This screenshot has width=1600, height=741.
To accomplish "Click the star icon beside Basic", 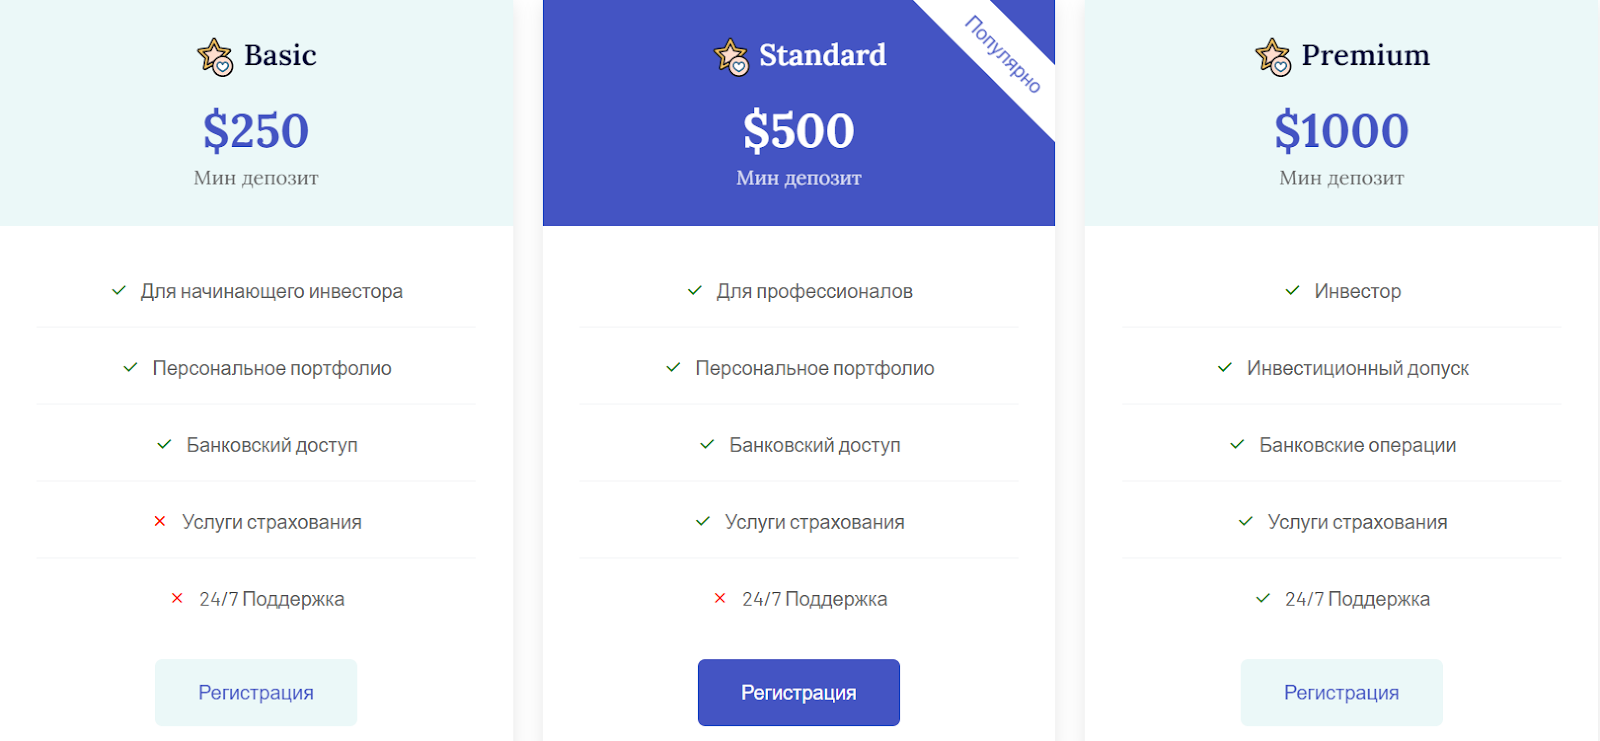I will pyautogui.click(x=215, y=56).
